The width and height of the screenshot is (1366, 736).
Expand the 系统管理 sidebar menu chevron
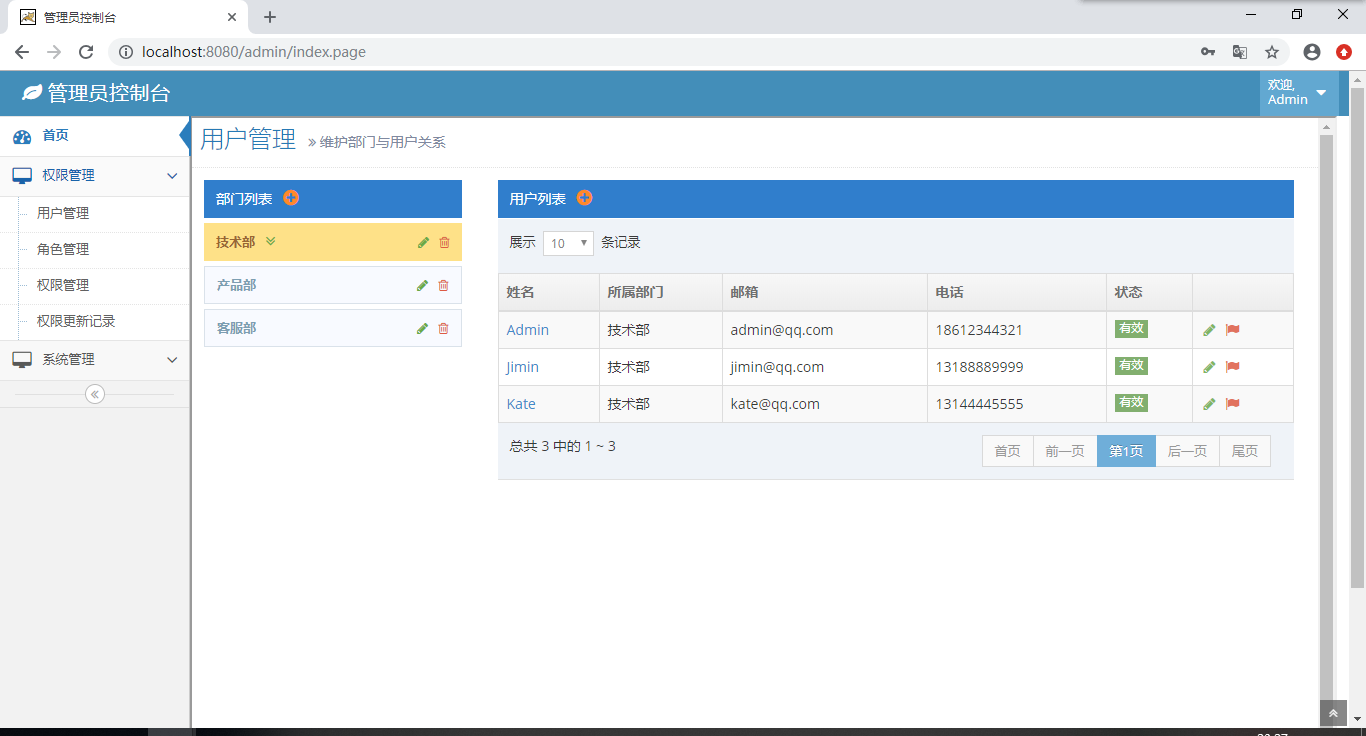172,360
